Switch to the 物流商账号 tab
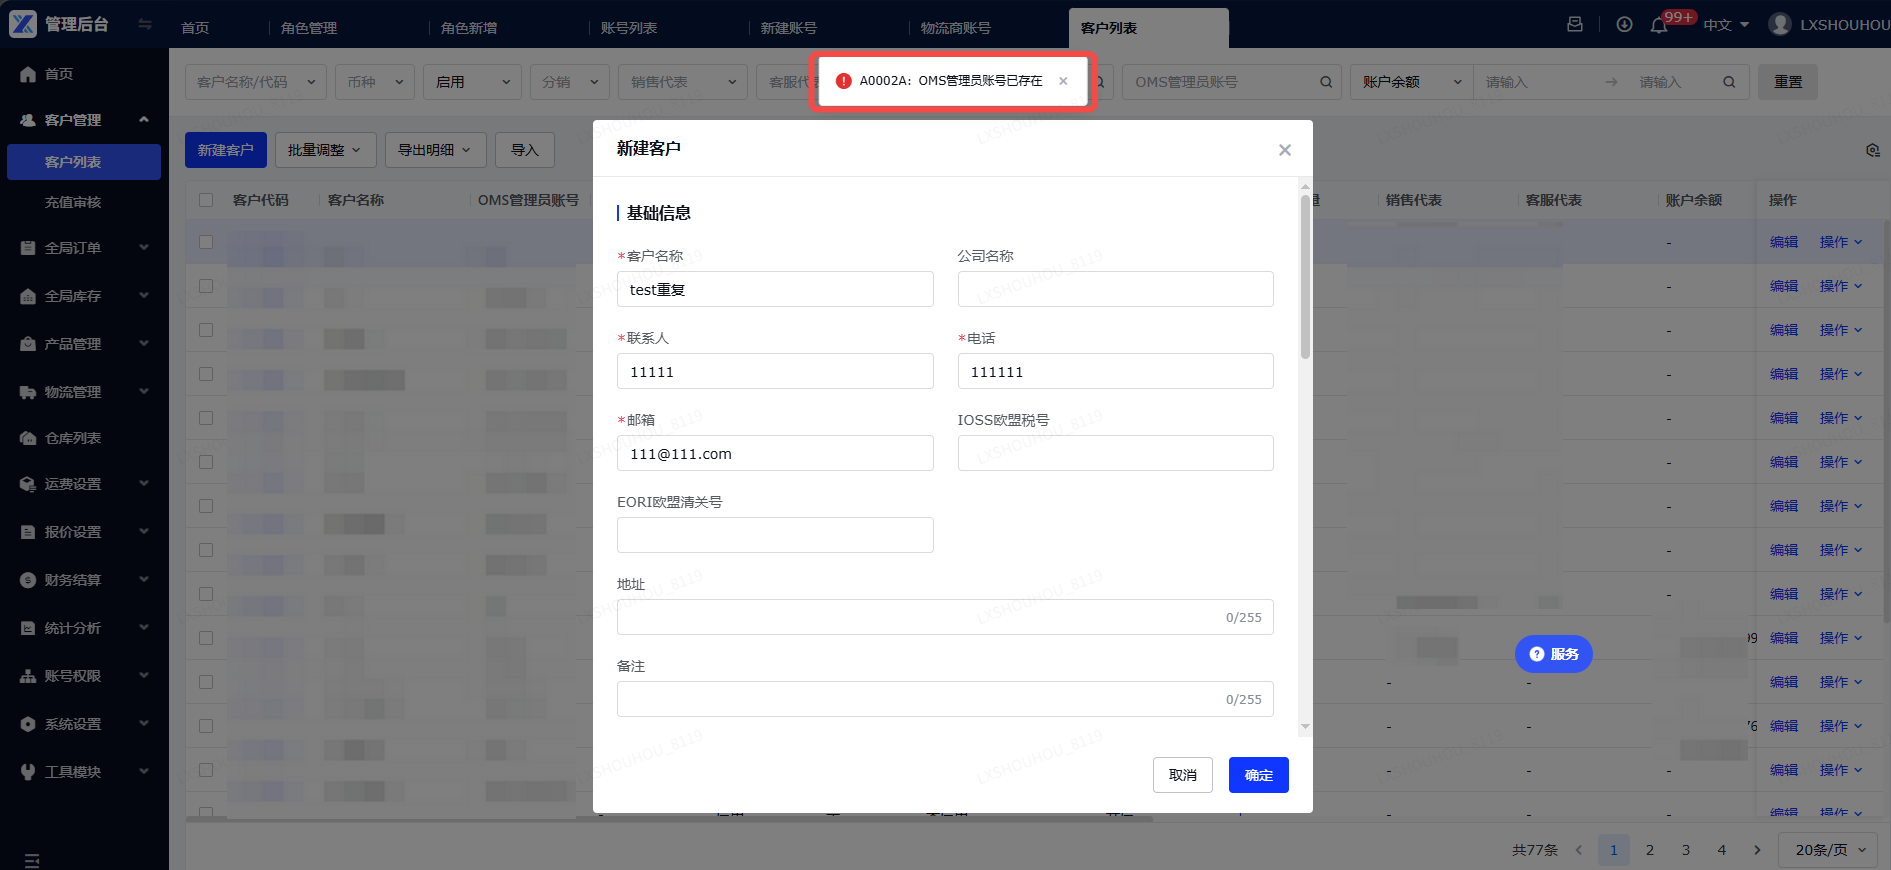 956,28
